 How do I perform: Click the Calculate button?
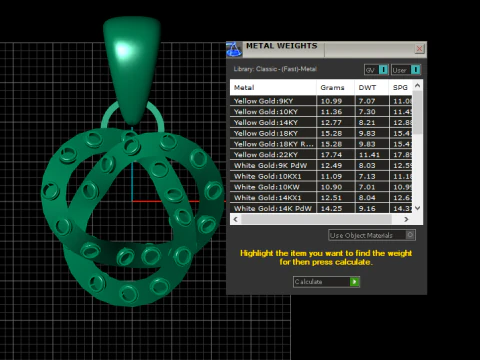point(326,282)
